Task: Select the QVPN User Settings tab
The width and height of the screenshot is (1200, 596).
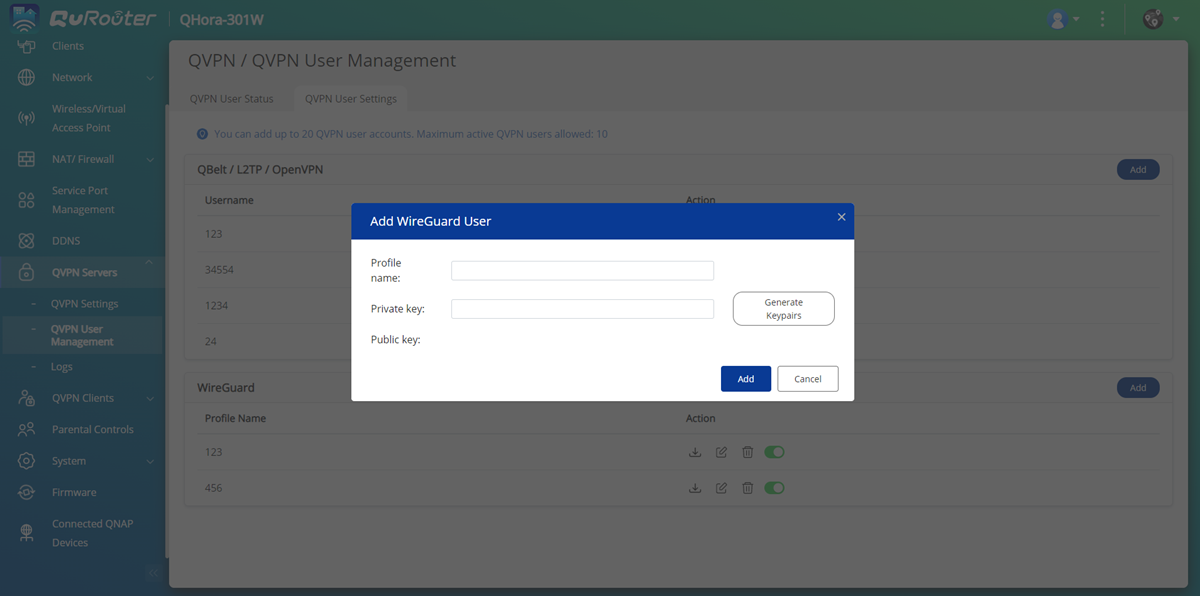Action: (350, 99)
